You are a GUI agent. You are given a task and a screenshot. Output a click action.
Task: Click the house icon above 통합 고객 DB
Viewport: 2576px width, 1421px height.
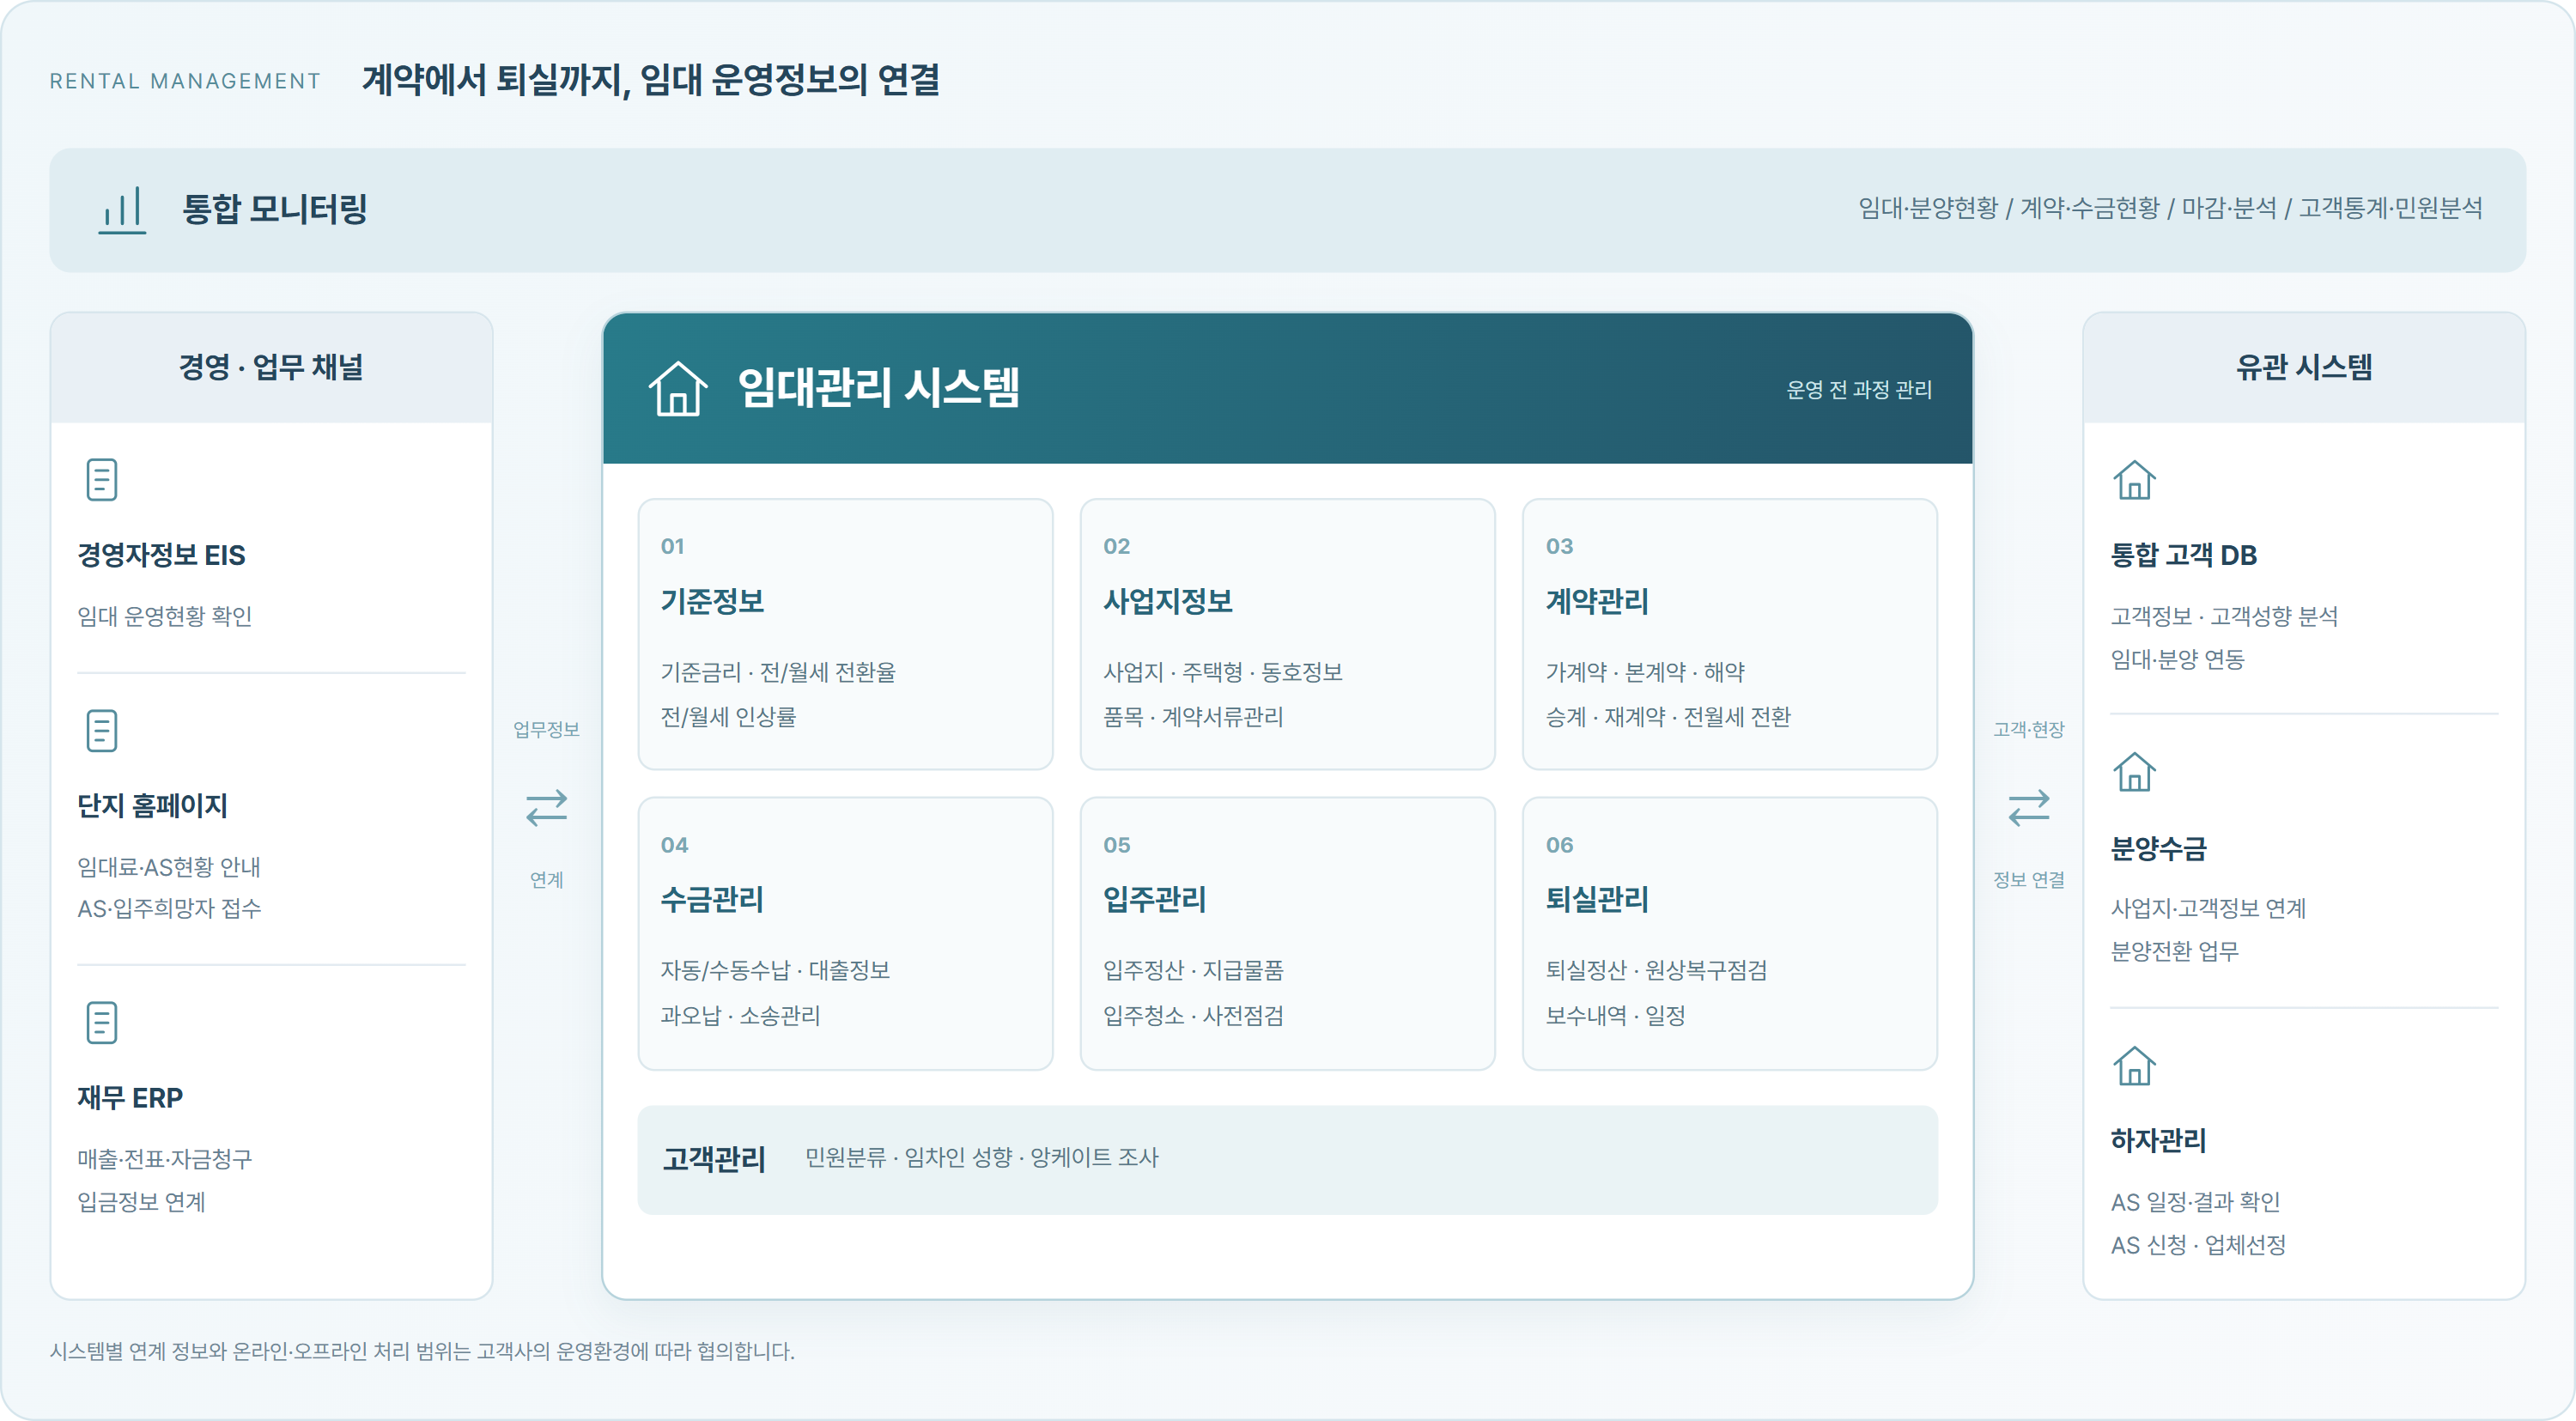[x=2134, y=480]
